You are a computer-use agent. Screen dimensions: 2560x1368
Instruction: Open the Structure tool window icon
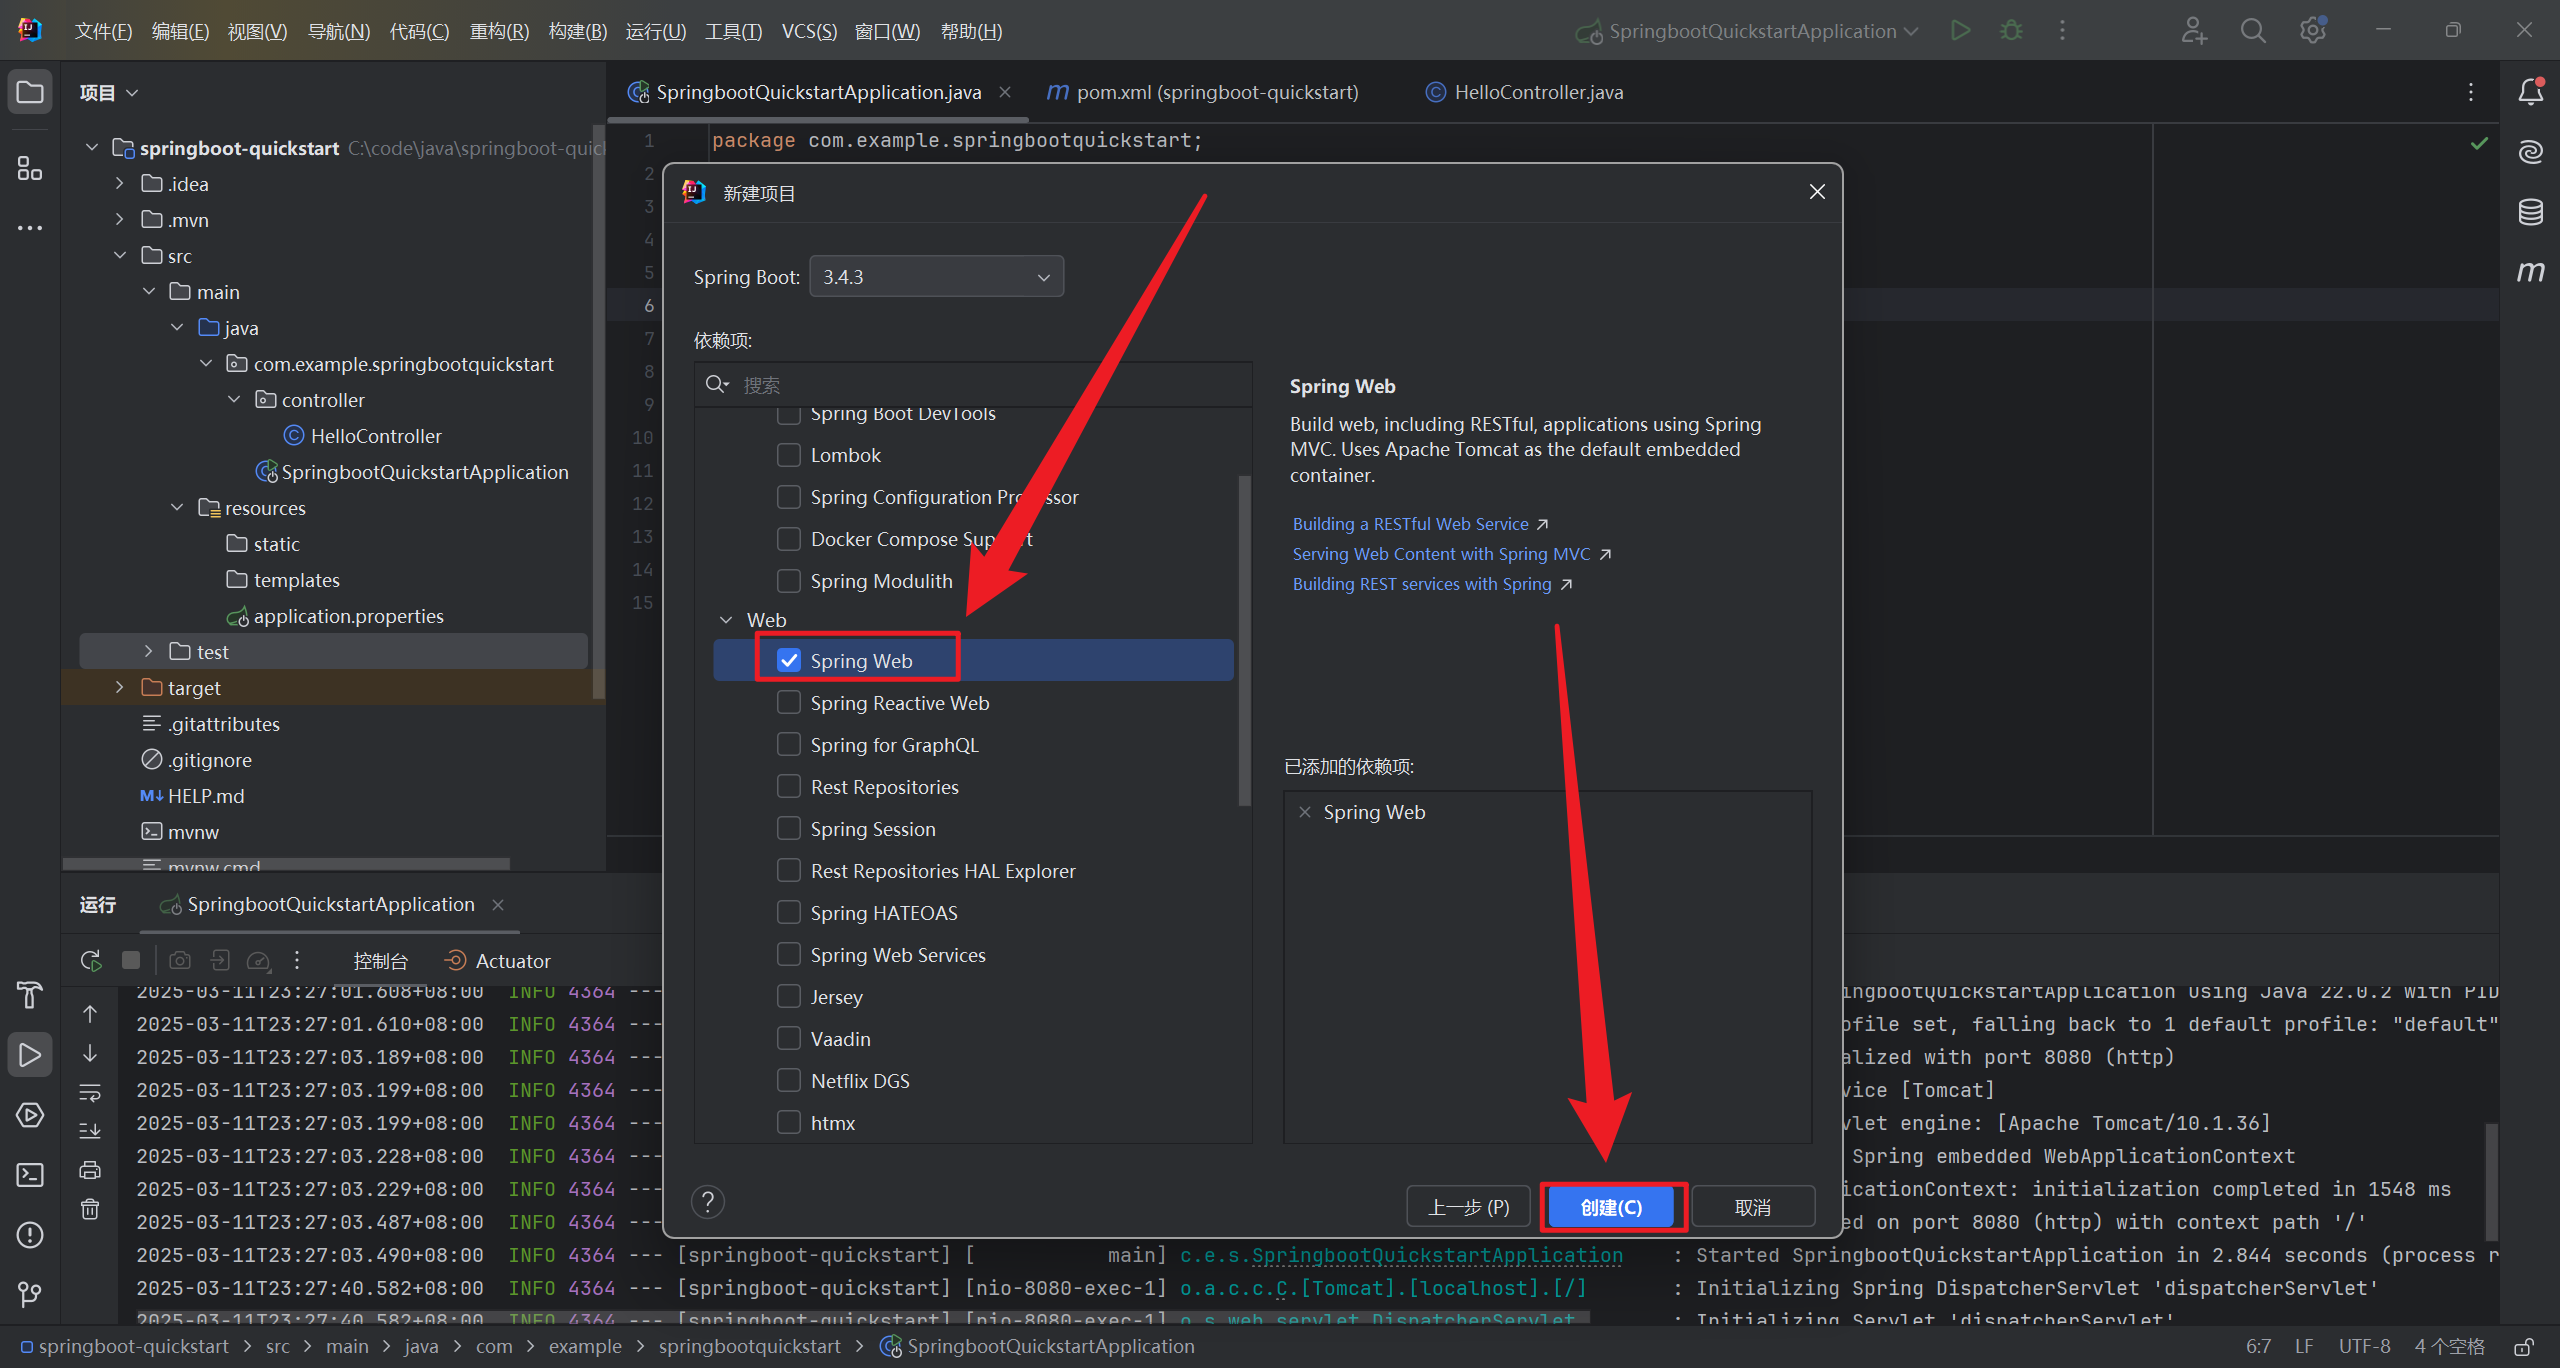[30, 168]
